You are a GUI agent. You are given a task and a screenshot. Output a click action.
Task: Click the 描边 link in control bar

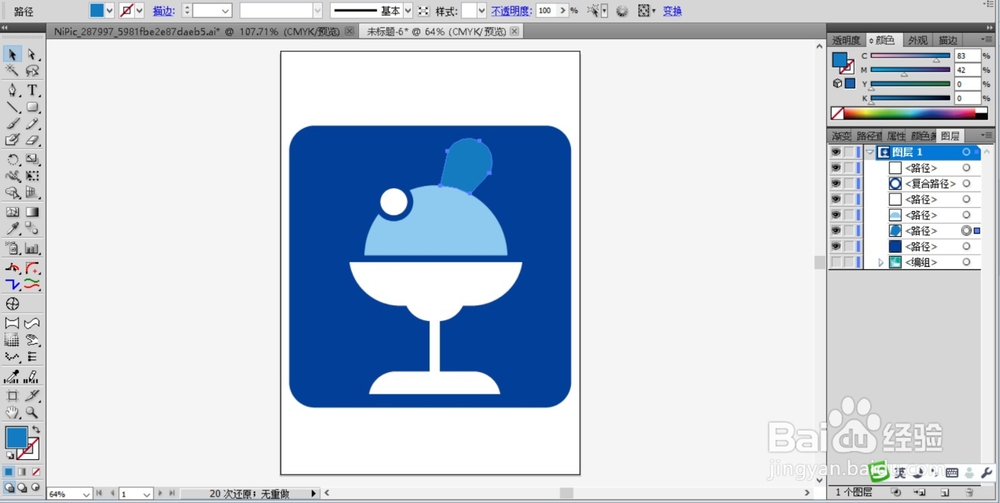coord(164,11)
